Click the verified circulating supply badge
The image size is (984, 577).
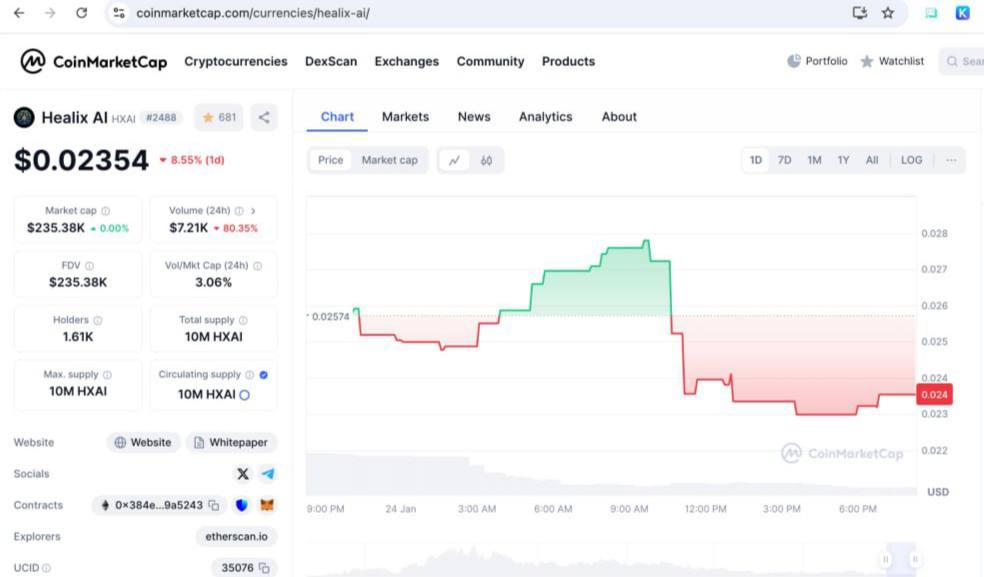coord(264,375)
